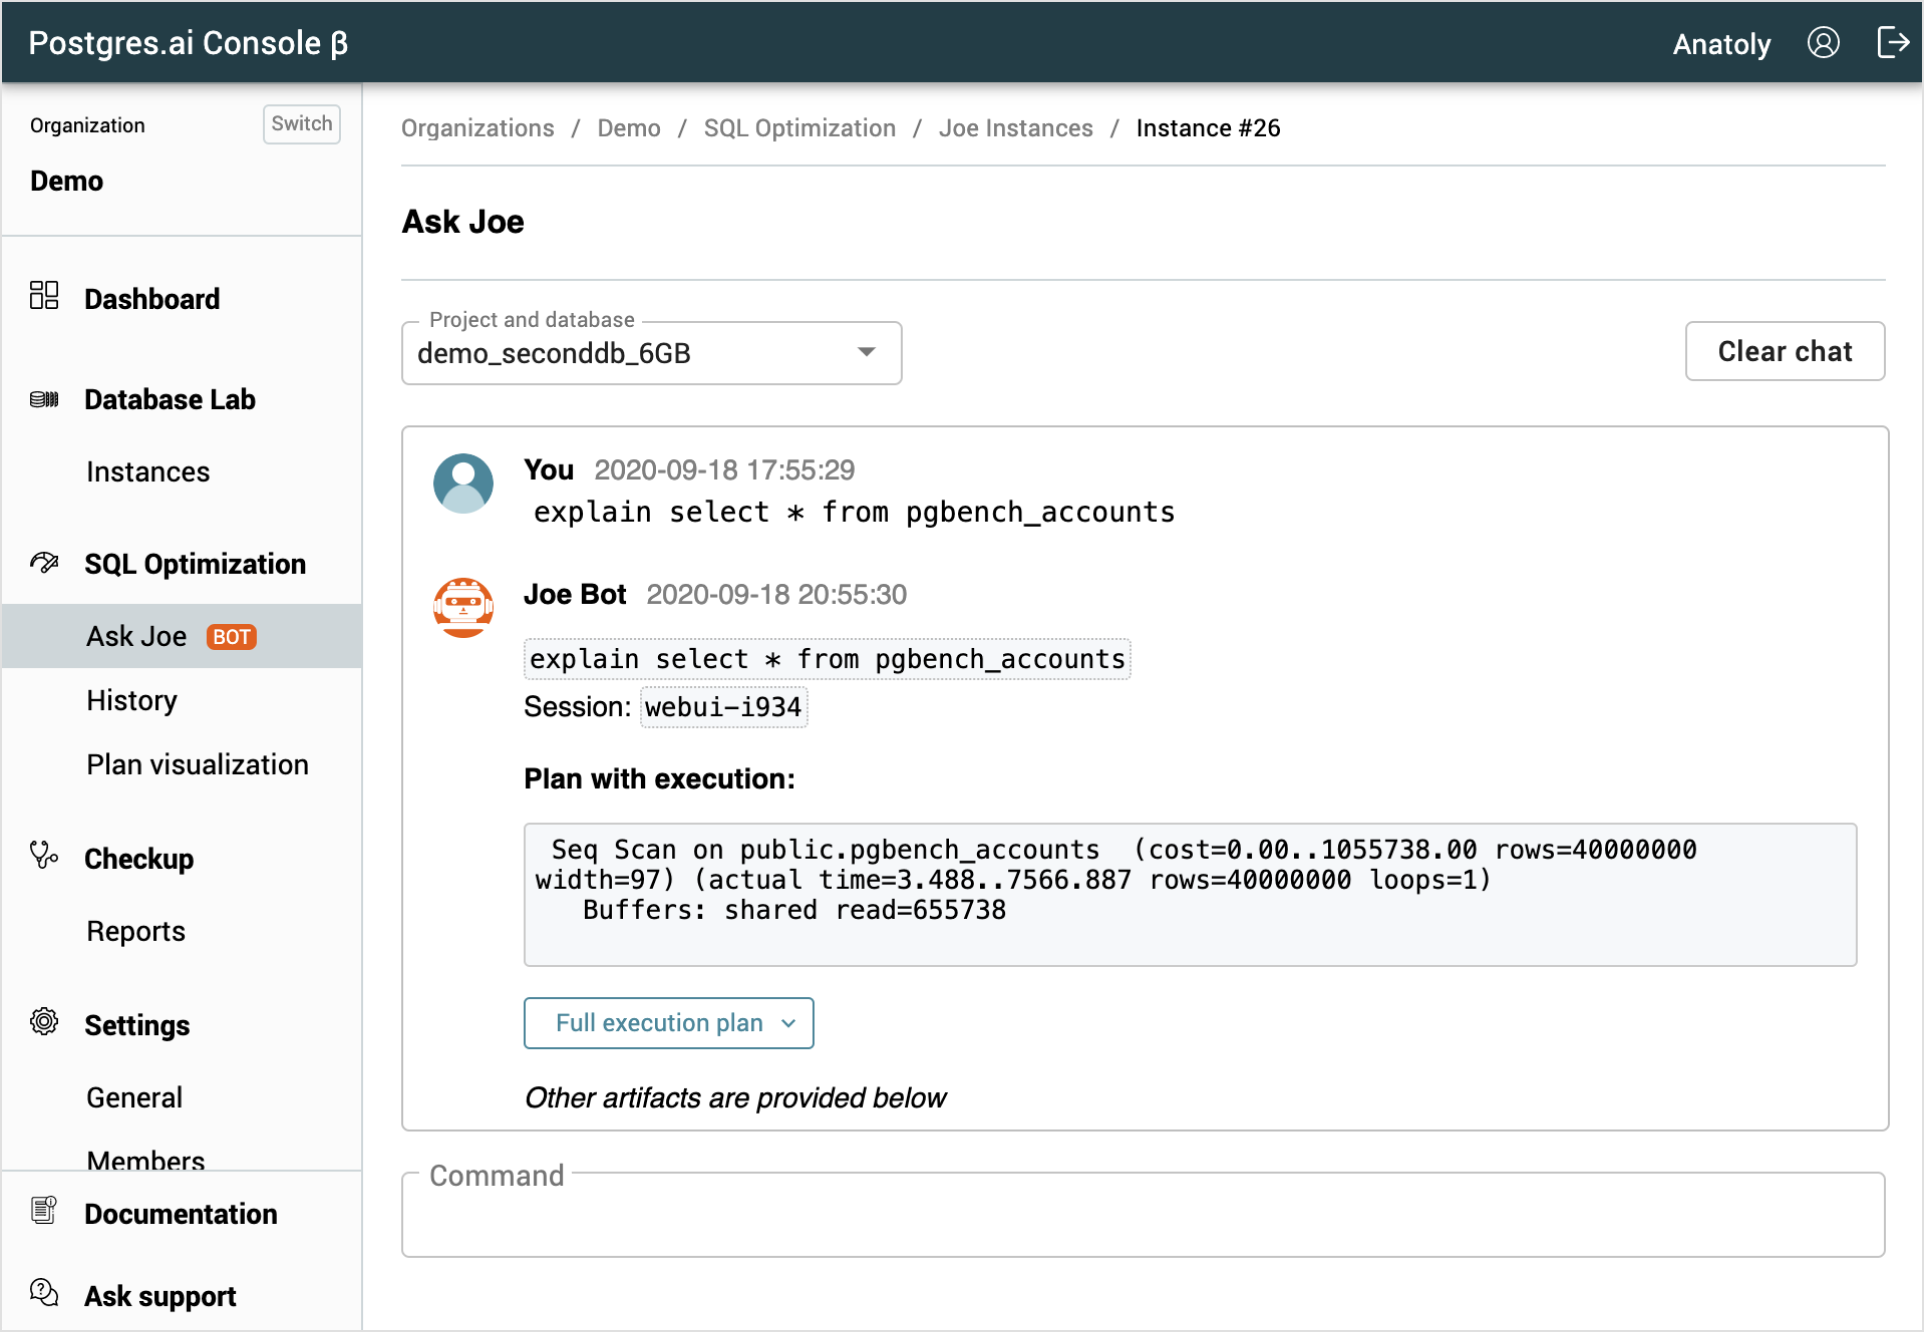
Task: Click the Organizations breadcrumb link
Action: (477, 128)
